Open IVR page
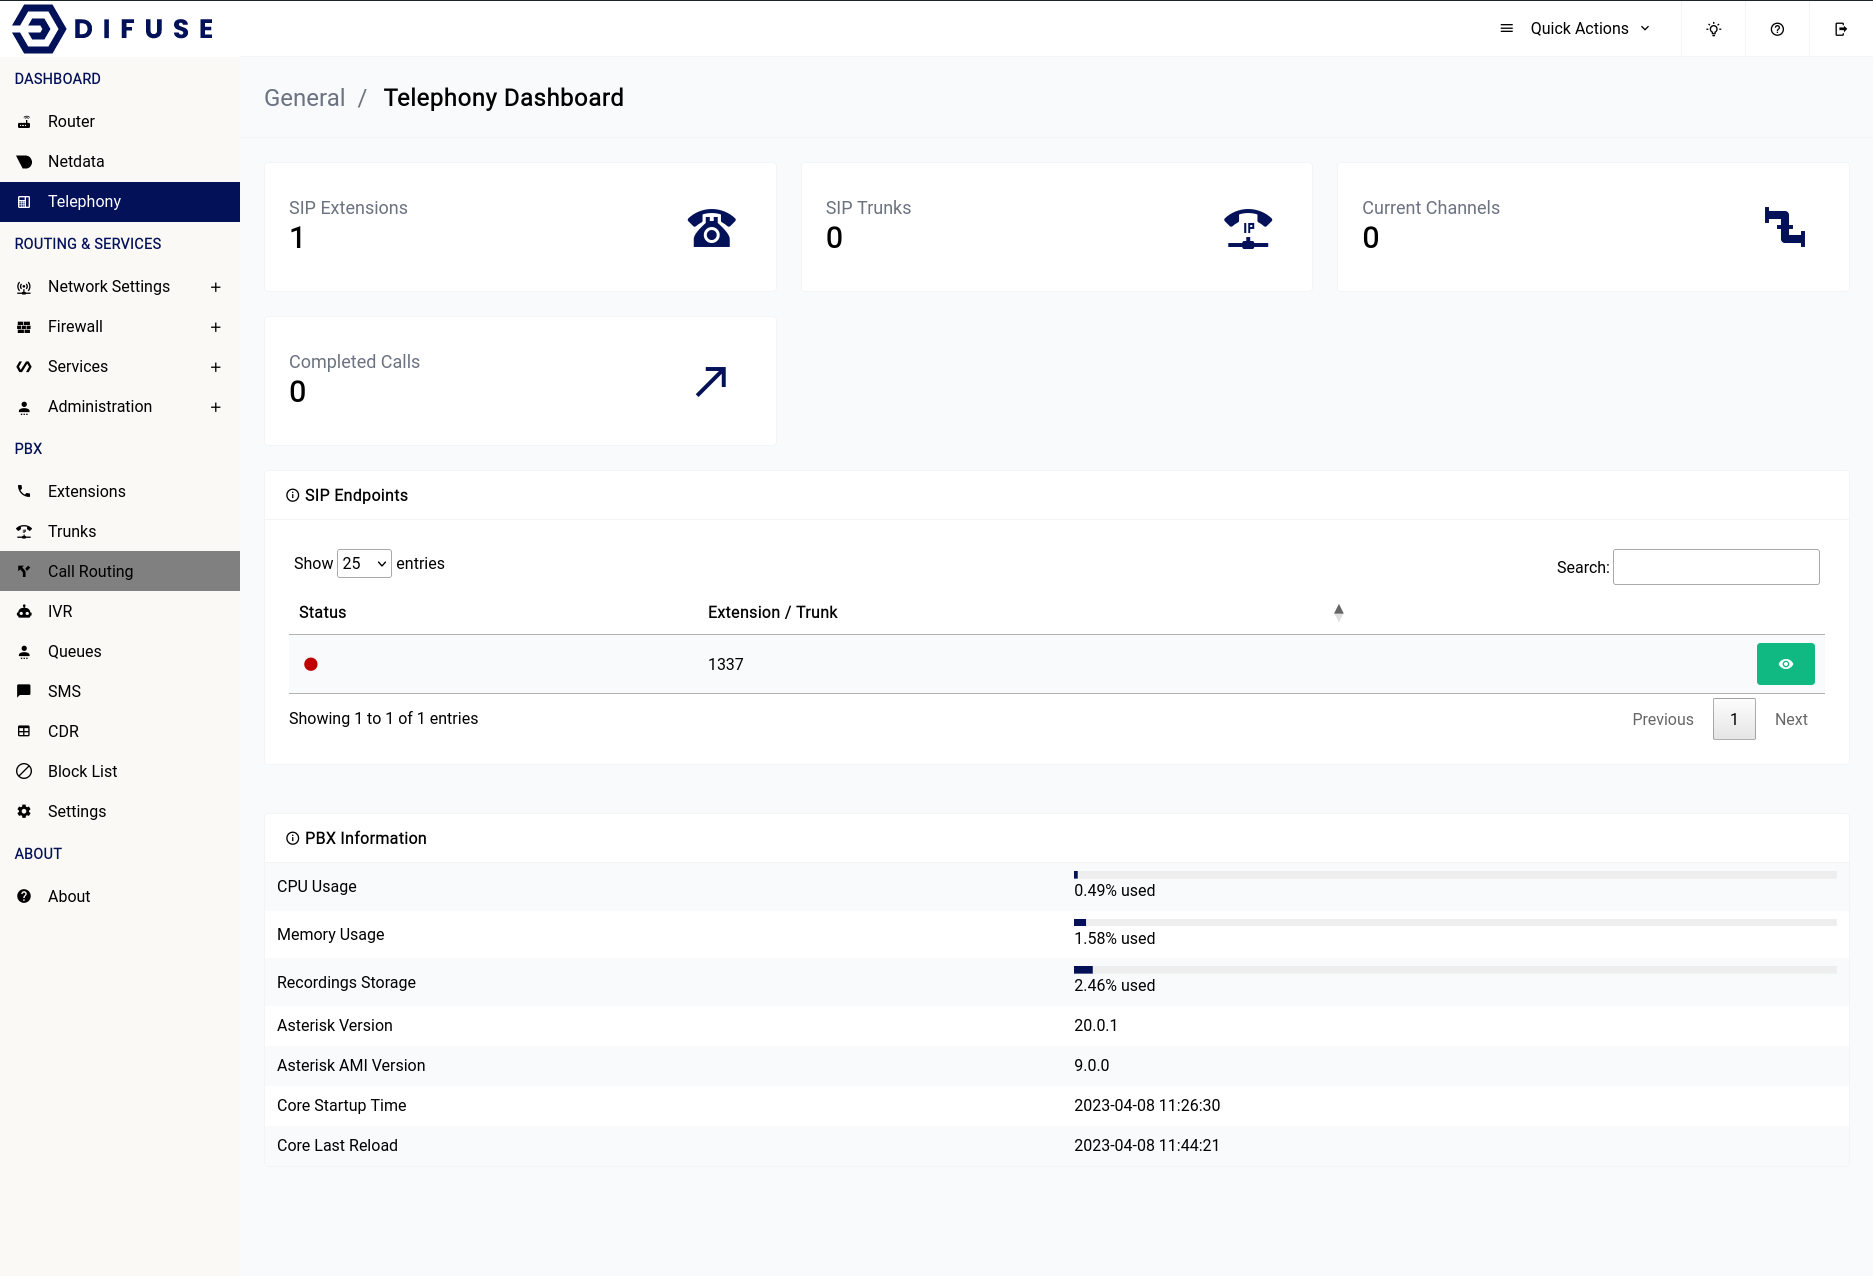The width and height of the screenshot is (1873, 1276). [120, 611]
